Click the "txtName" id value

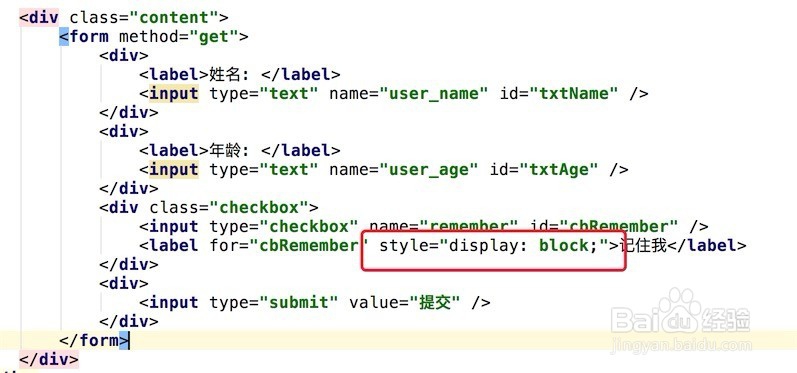(x=574, y=94)
